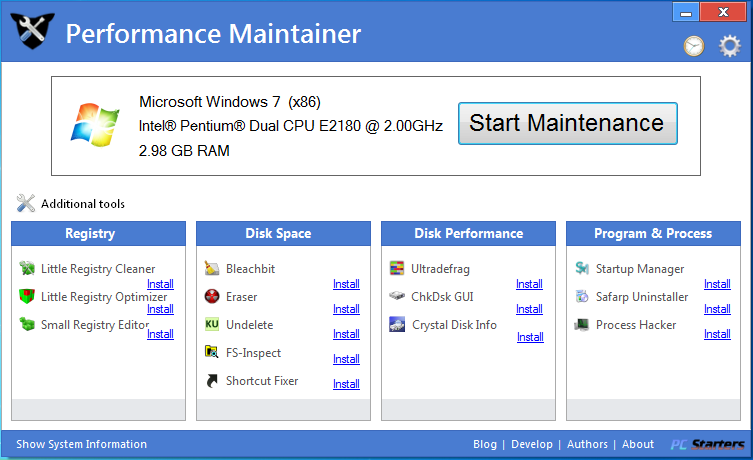Open the scheduler clock icon
Viewport: 753px width, 460px height.
693,47
